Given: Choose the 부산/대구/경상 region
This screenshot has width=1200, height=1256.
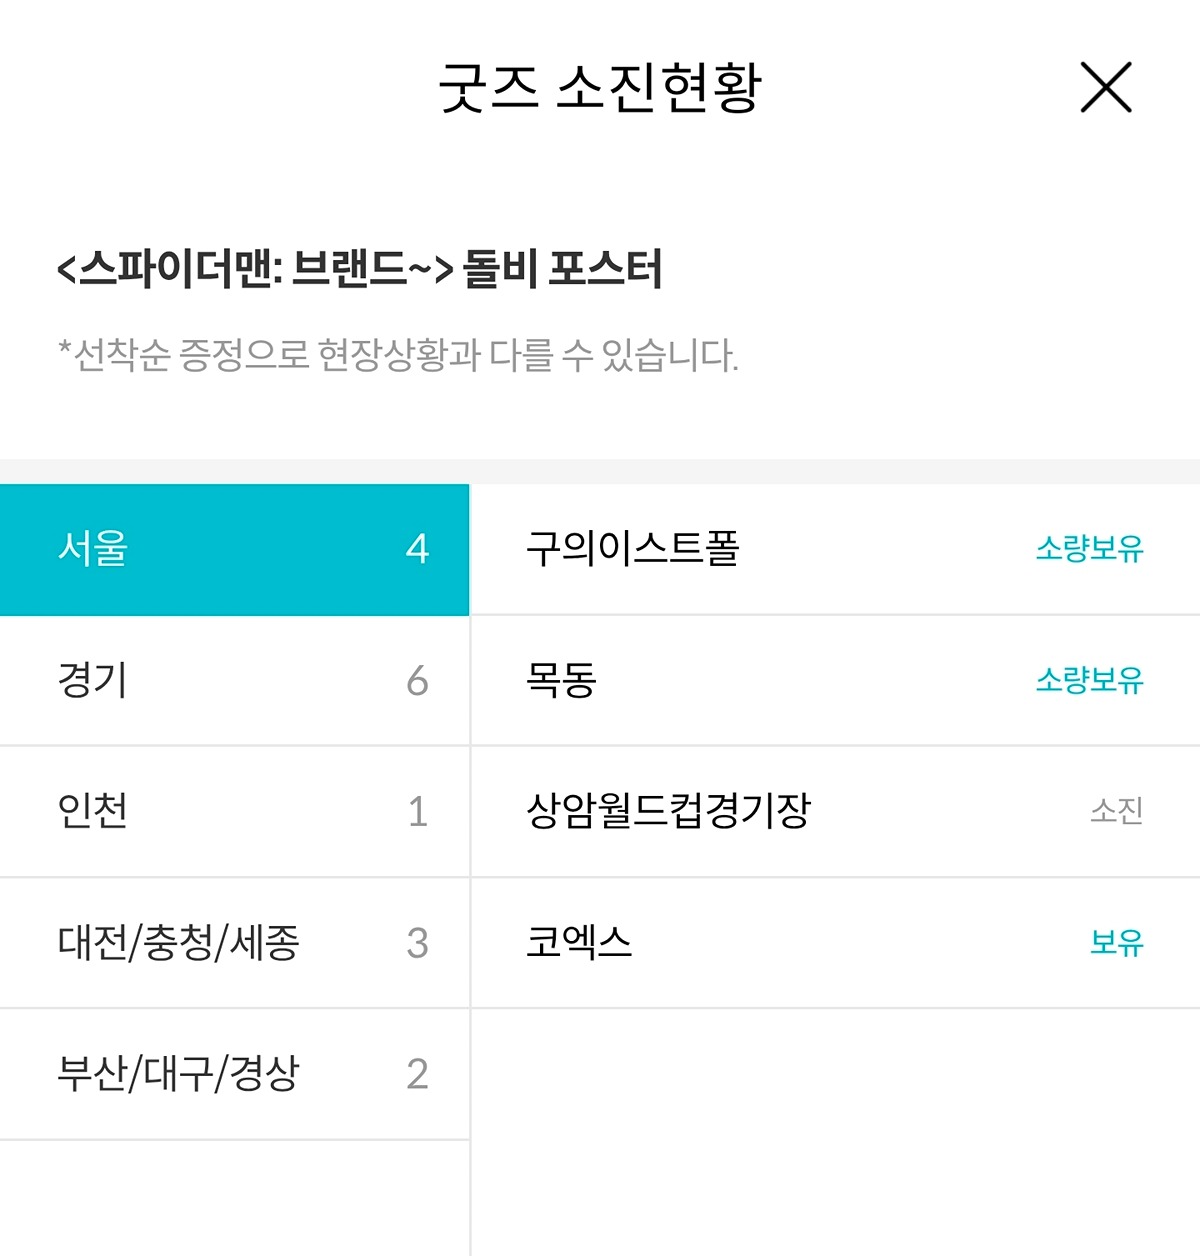Looking at the screenshot, I should (x=234, y=1074).
